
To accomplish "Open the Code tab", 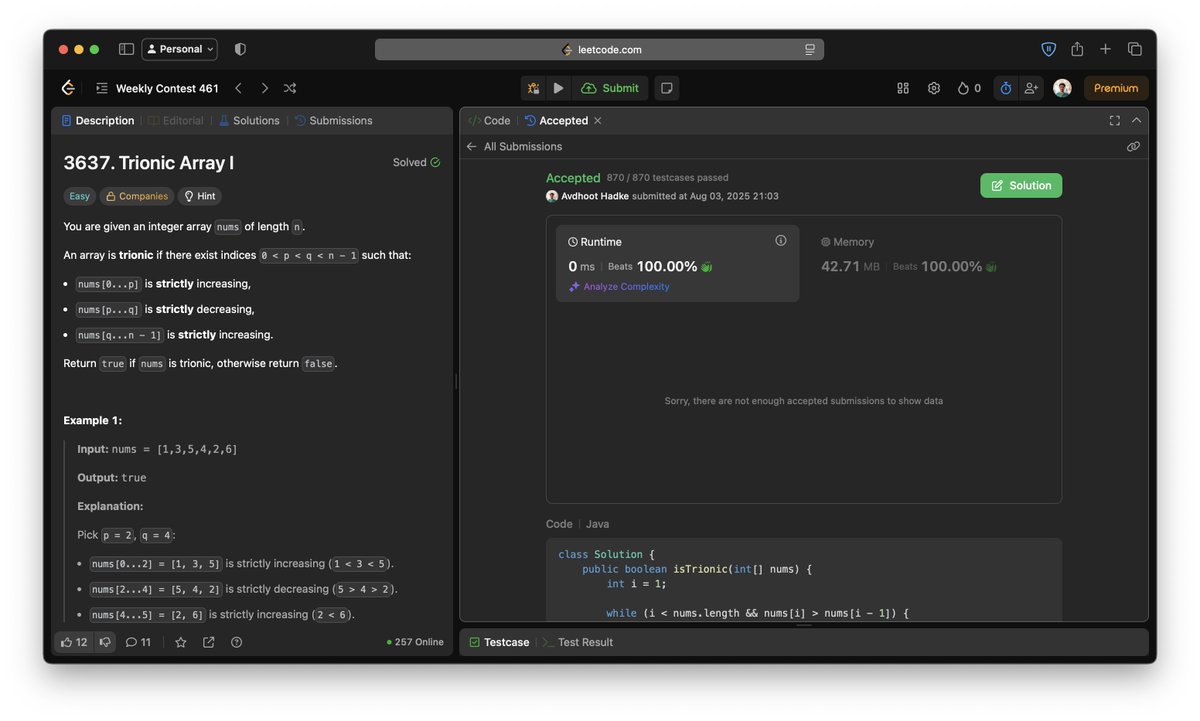I will [489, 121].
